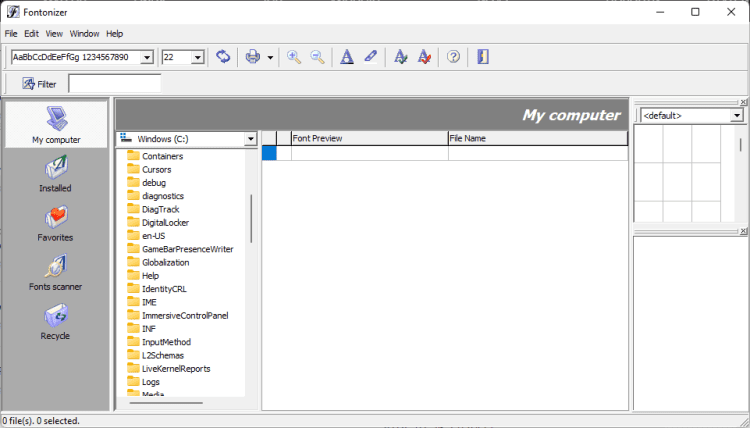Screen dimensions: 750x428
Task: Open the File menu
Action: coord(11,33)
